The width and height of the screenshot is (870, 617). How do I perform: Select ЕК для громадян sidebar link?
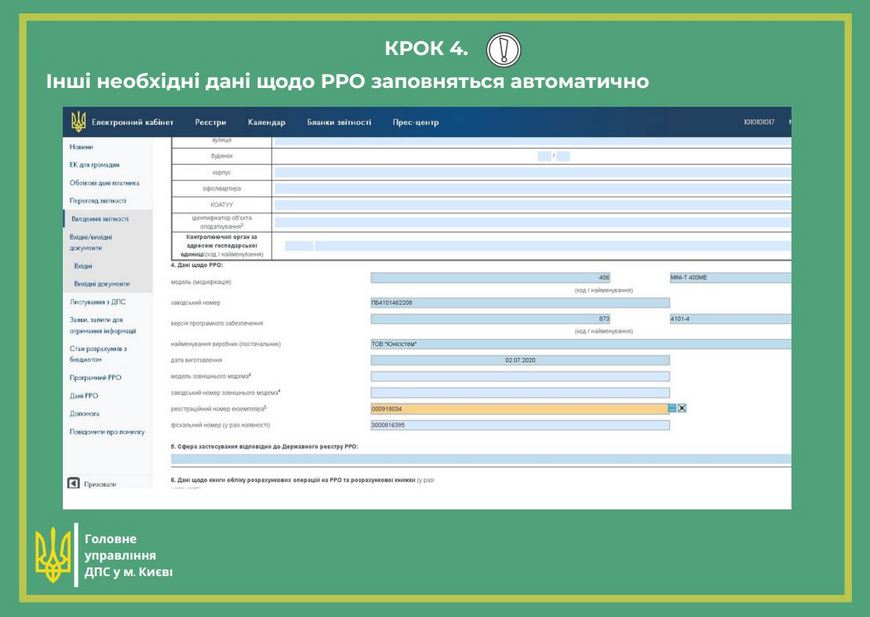pos(94,165)
